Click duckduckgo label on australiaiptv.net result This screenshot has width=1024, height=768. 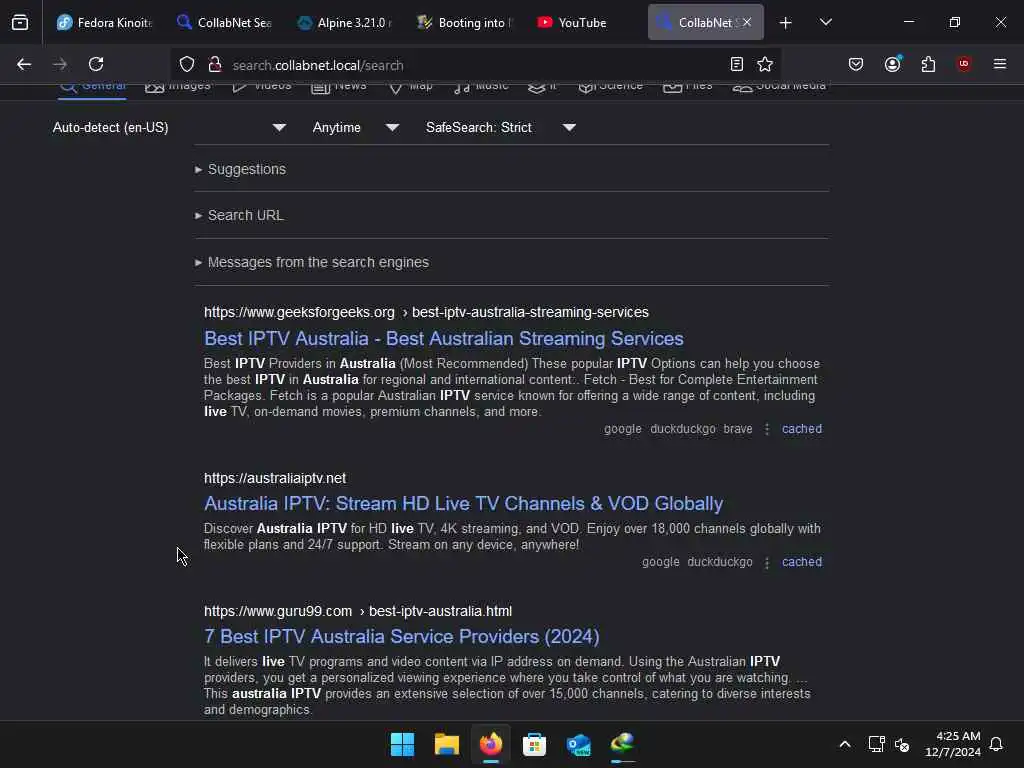720,562
